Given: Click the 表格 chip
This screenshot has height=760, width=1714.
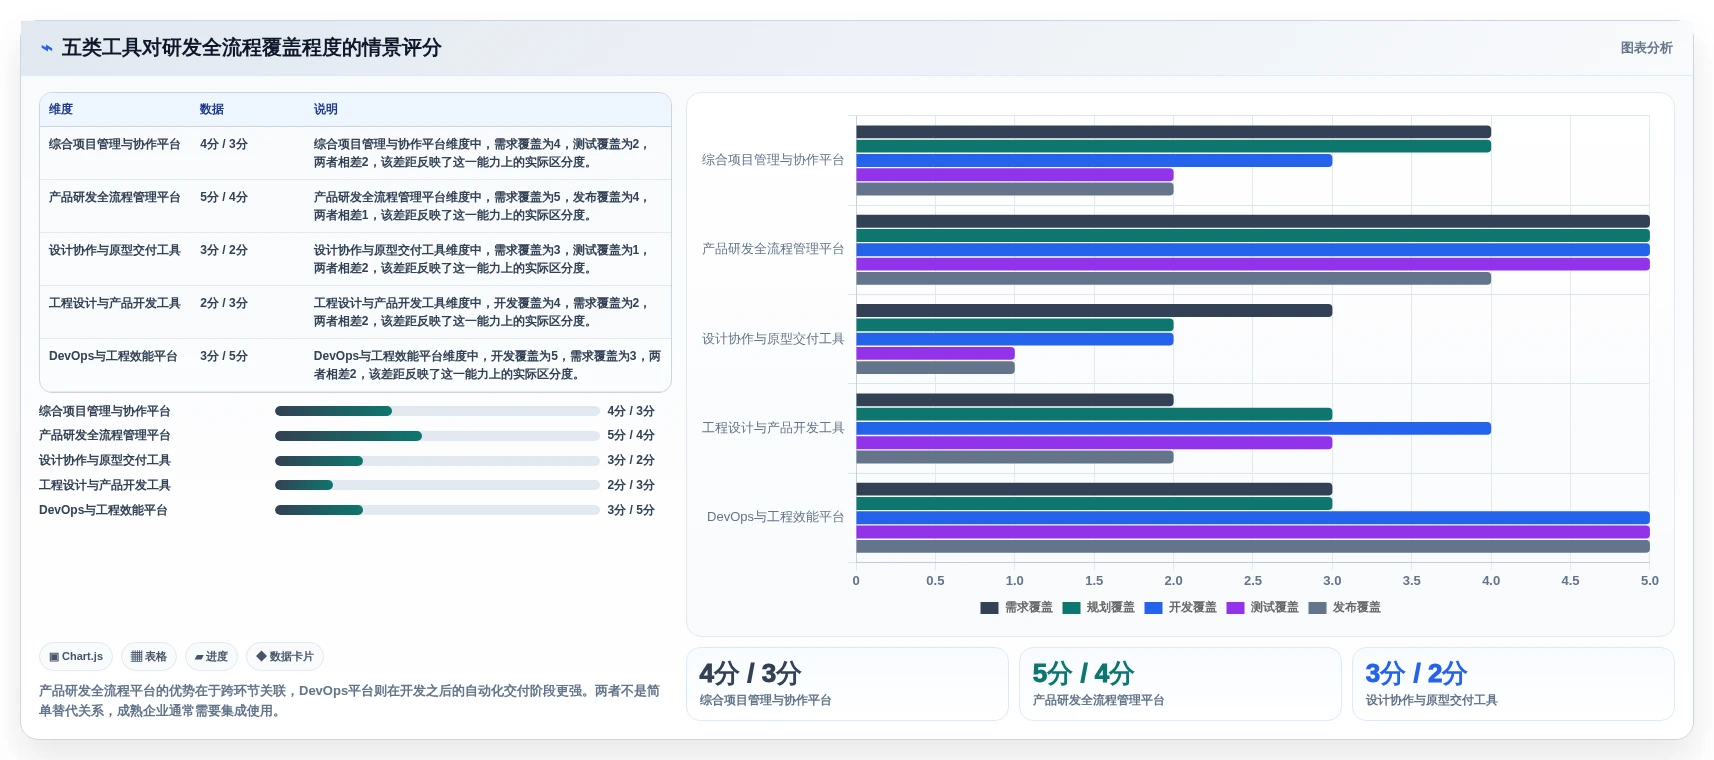Looking at the screenshot, I should [x=149, y=657].
